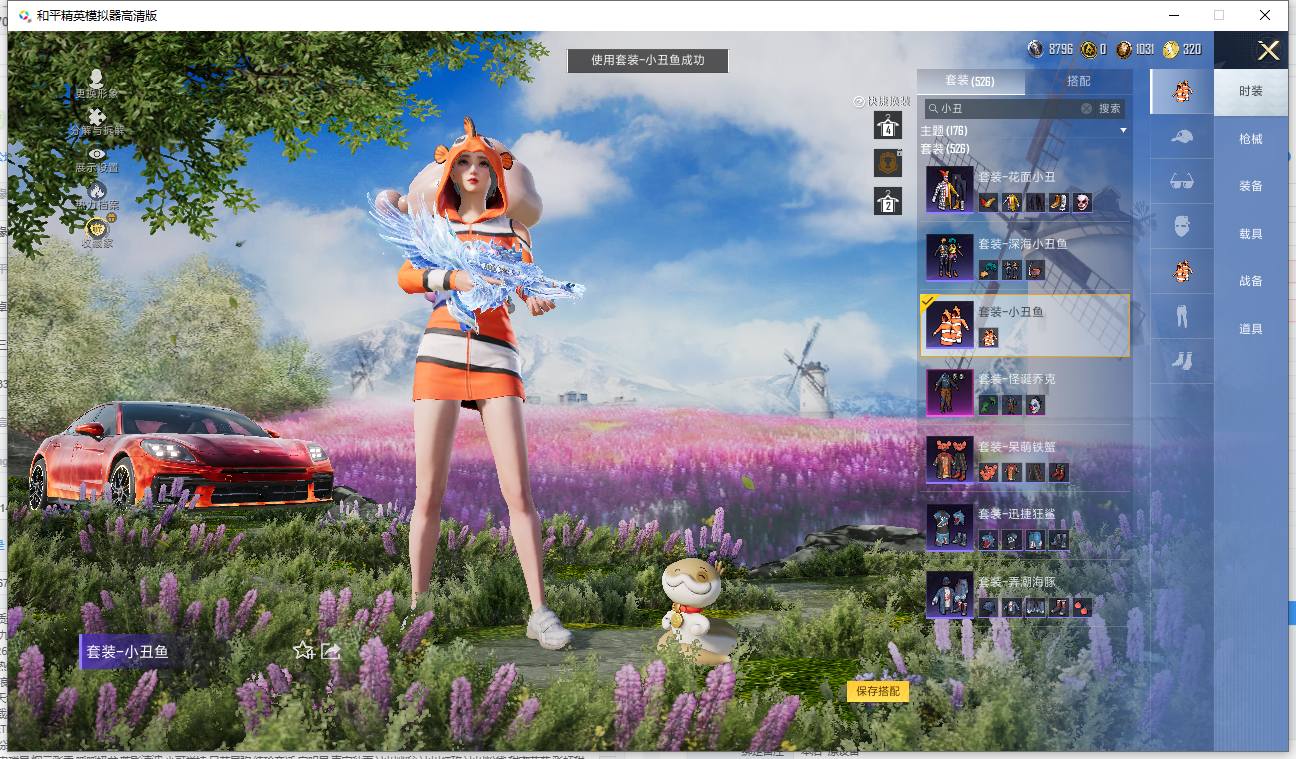
Task: Select clown face piece in 怪诞乔克 row
Action: point(1036,404)
